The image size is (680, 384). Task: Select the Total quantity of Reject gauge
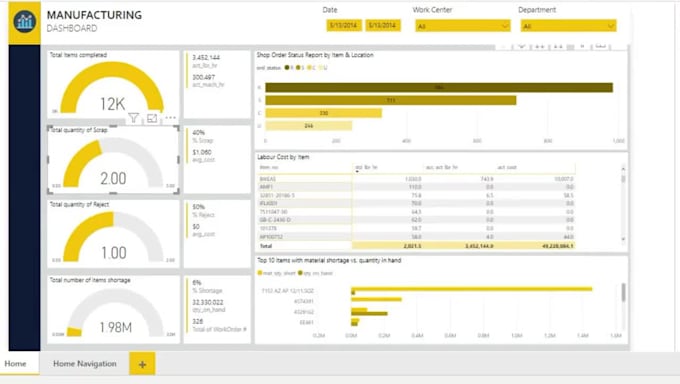point(113,234)
